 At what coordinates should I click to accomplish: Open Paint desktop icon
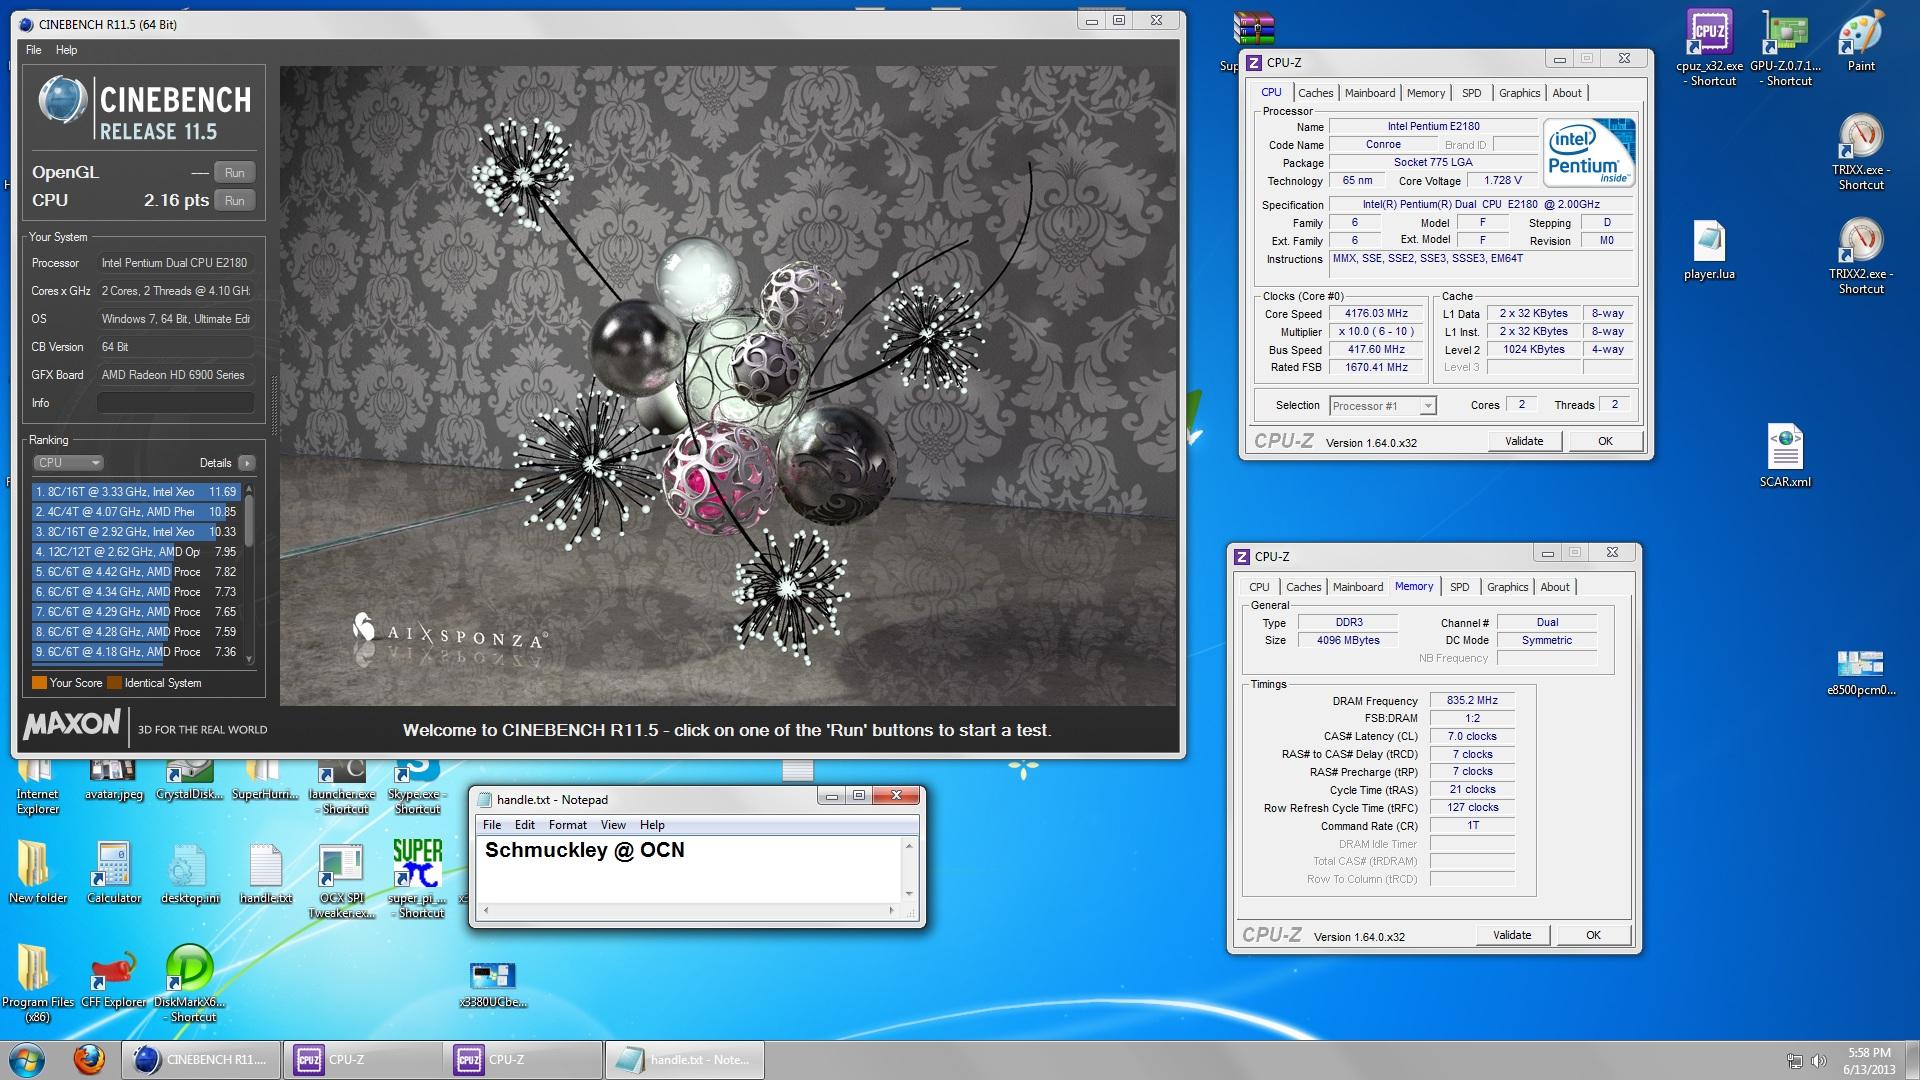[x=1861, y=42]
